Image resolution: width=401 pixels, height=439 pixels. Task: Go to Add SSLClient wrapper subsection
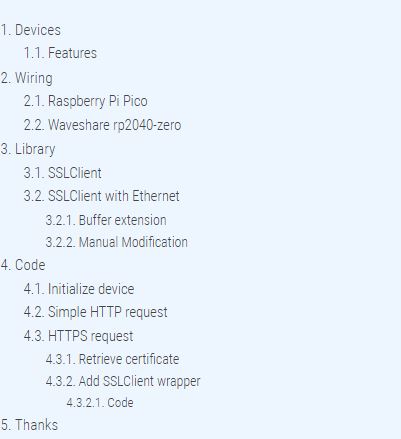[x=123, y=381]
